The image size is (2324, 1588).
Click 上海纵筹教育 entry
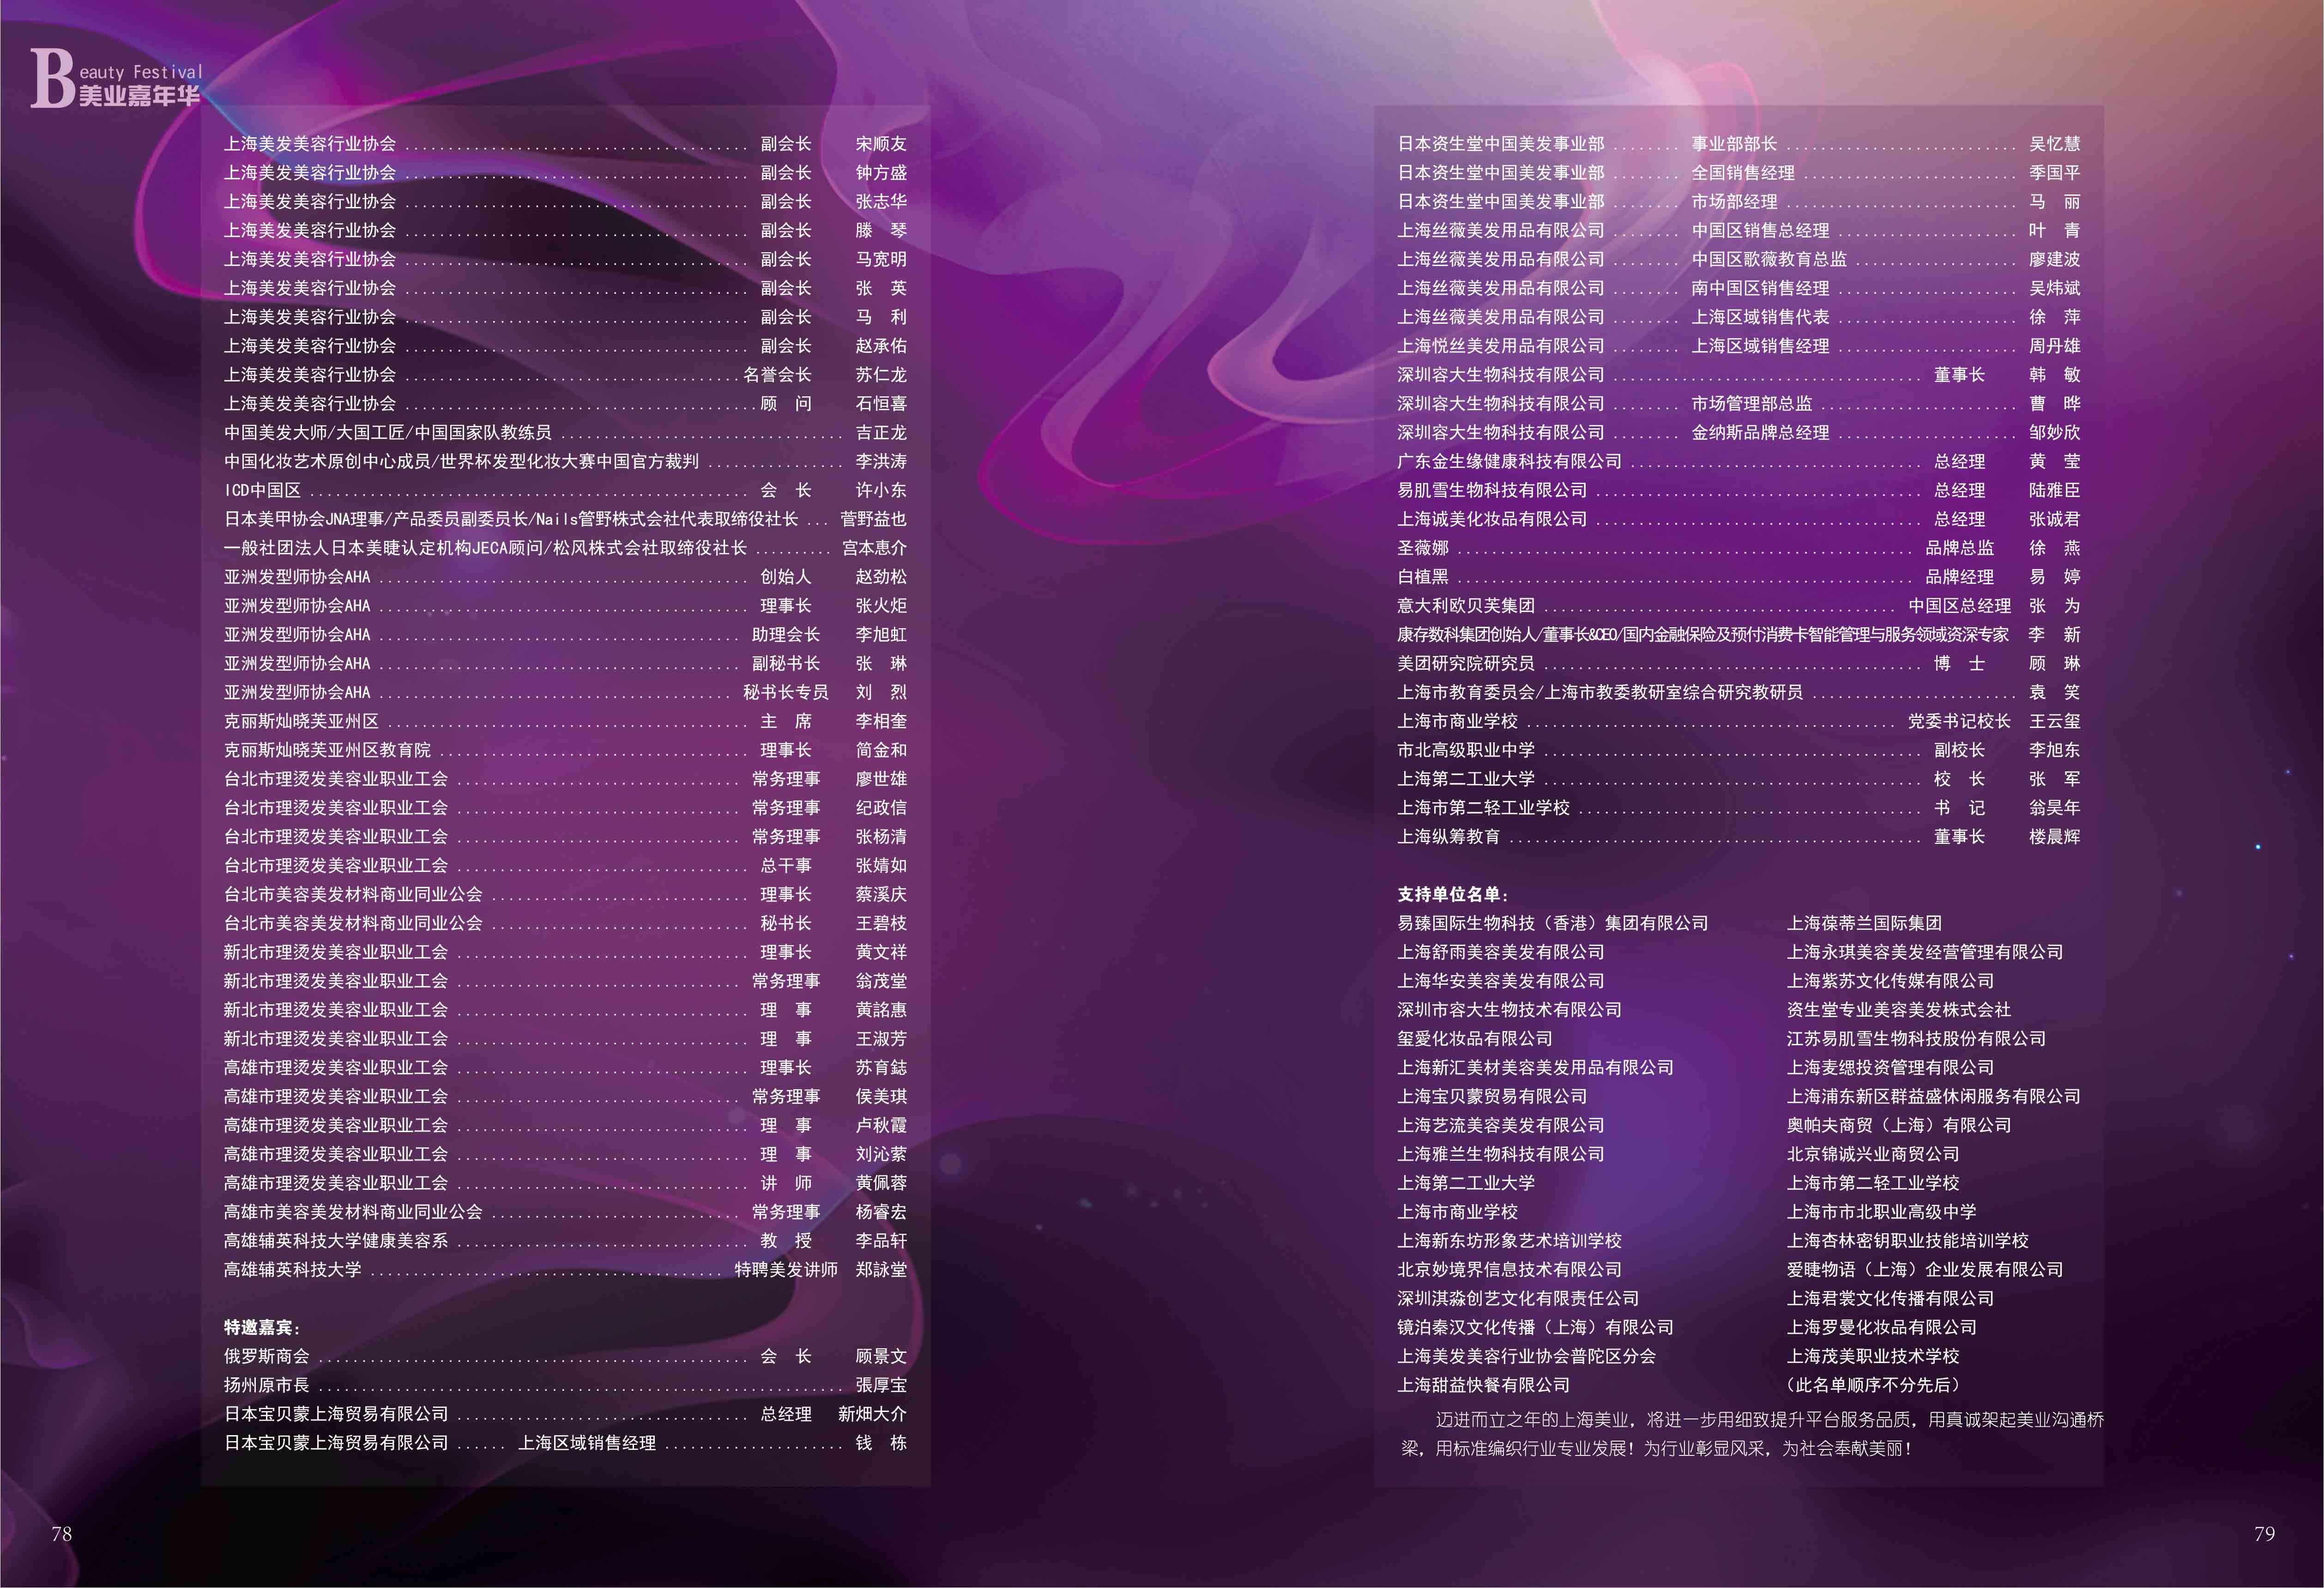1449,836
